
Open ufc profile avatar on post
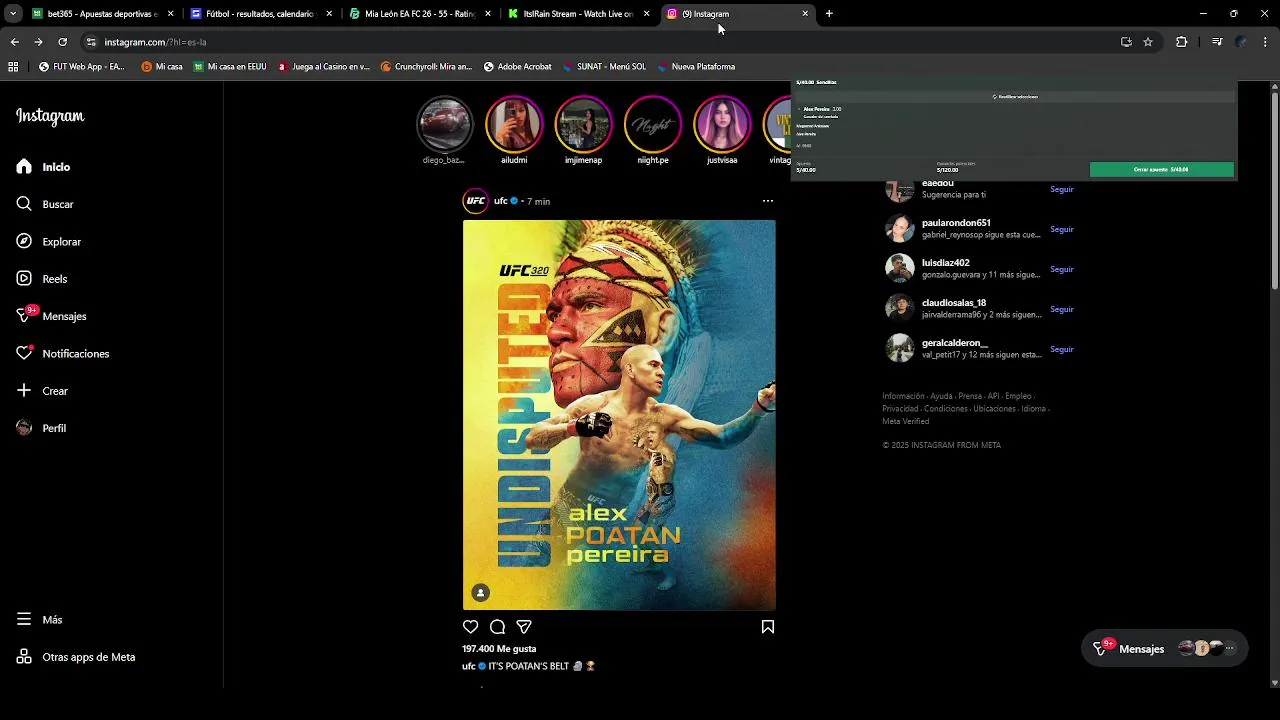[x=475, y=201]
